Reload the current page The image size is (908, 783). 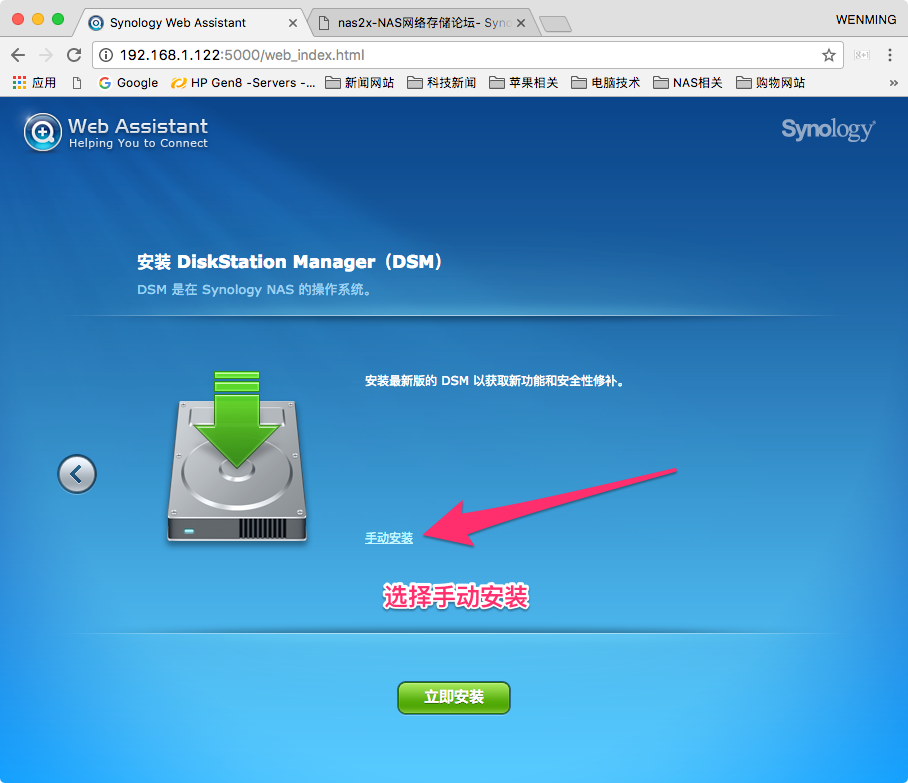coord(74,56)
